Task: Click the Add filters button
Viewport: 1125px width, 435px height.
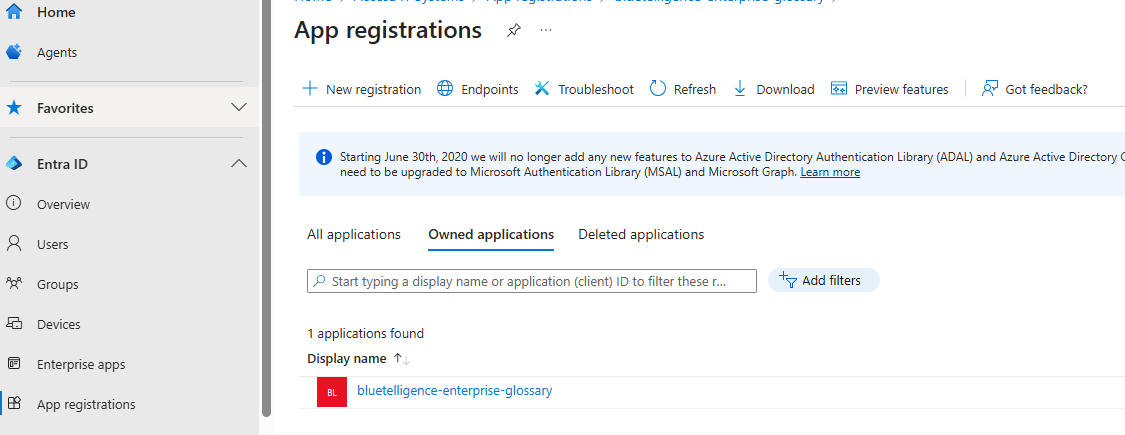Action: pyautogui.click(x=824, y=281)
